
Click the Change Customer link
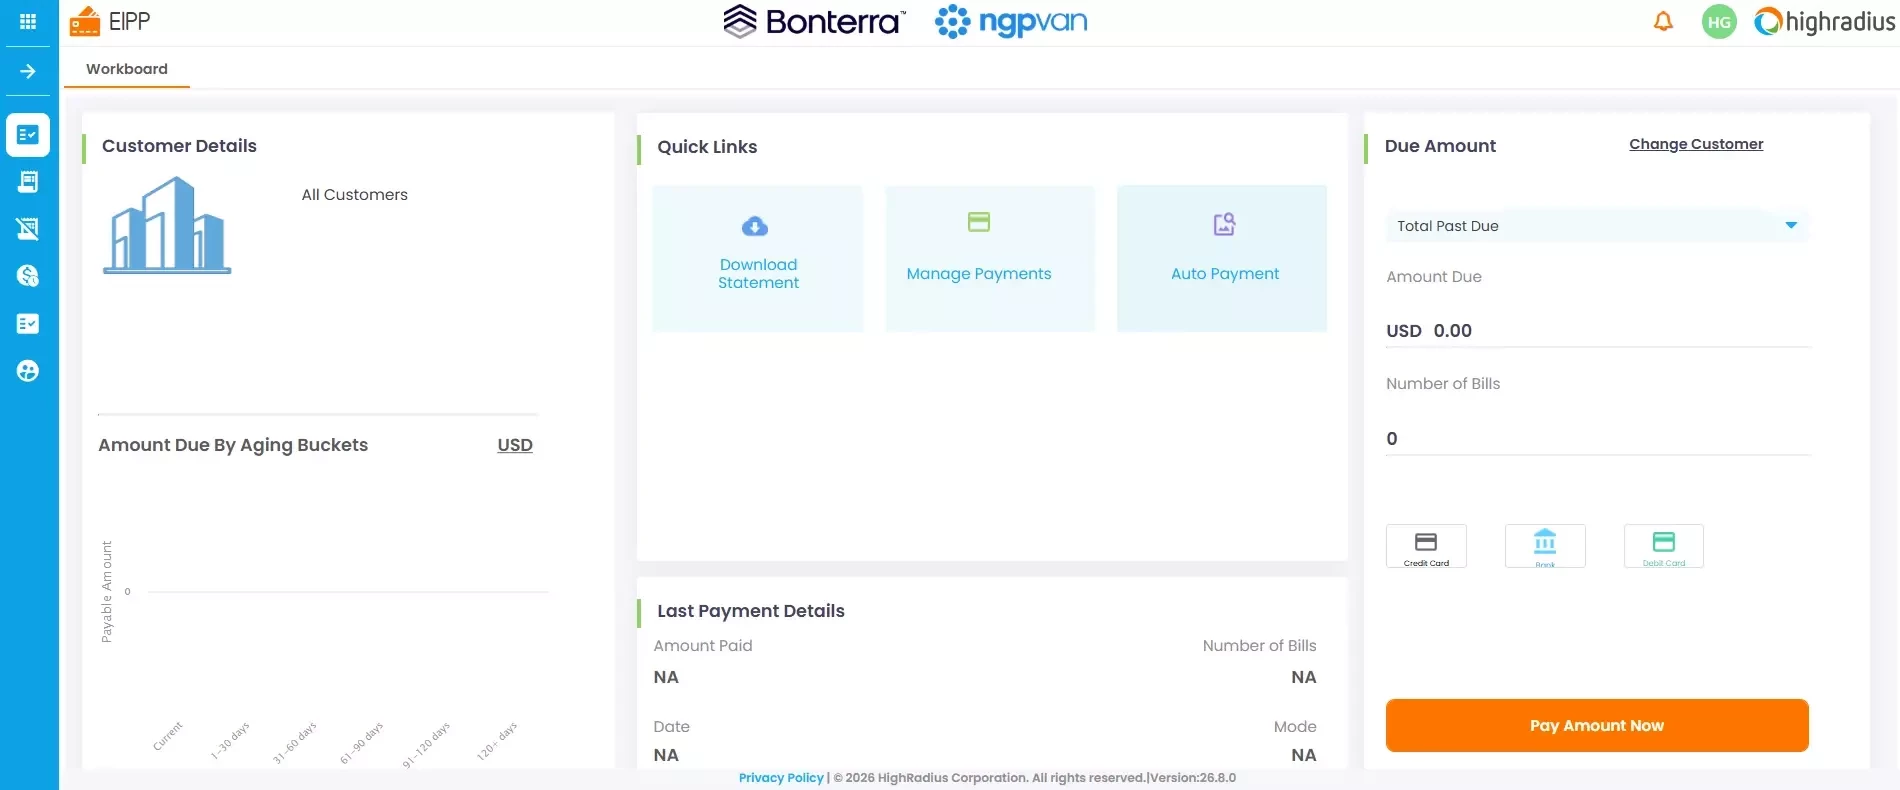click(1696, 144)
